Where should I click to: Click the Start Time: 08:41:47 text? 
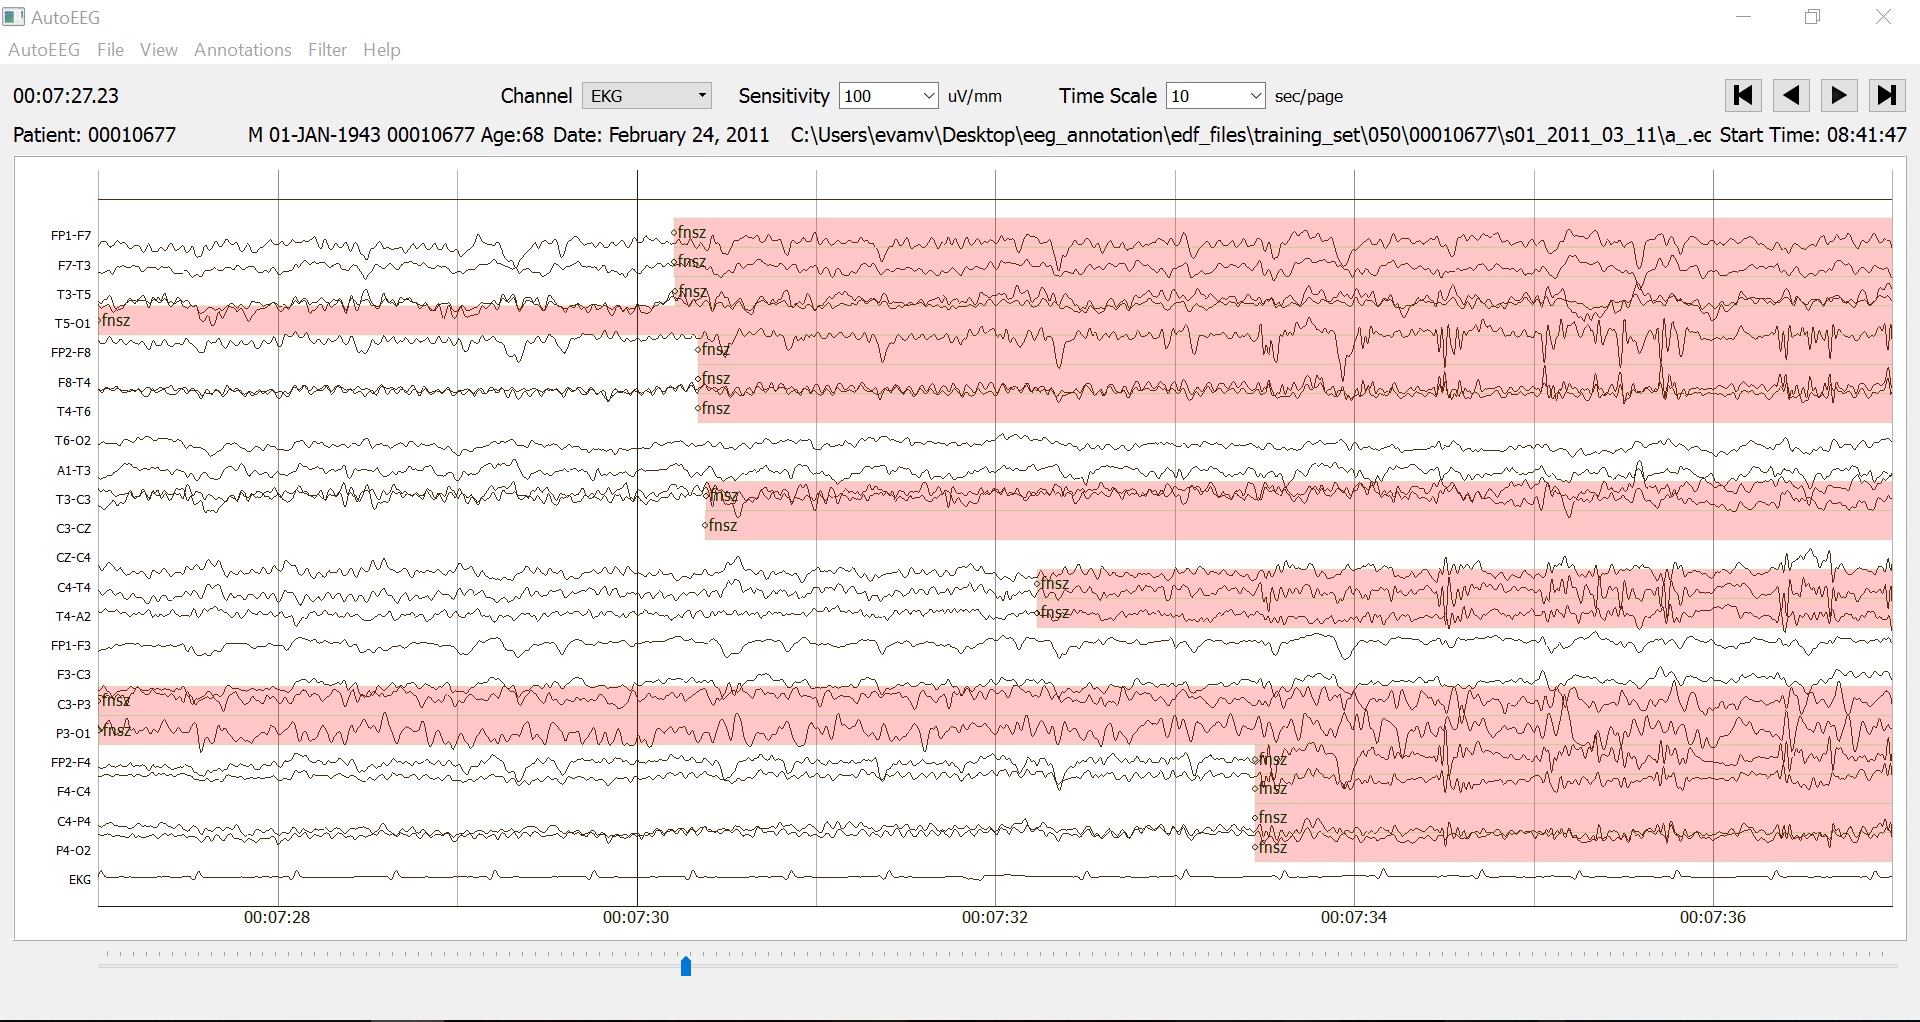(1813, 135)
